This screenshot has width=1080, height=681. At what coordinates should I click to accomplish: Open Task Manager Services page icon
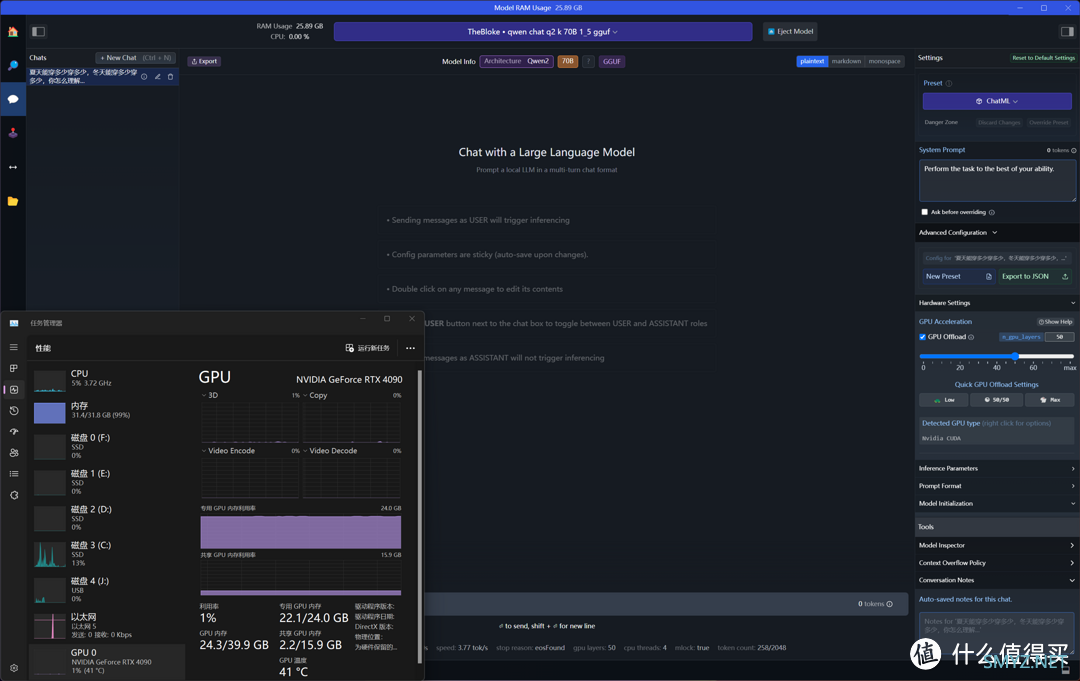(14, 495)
